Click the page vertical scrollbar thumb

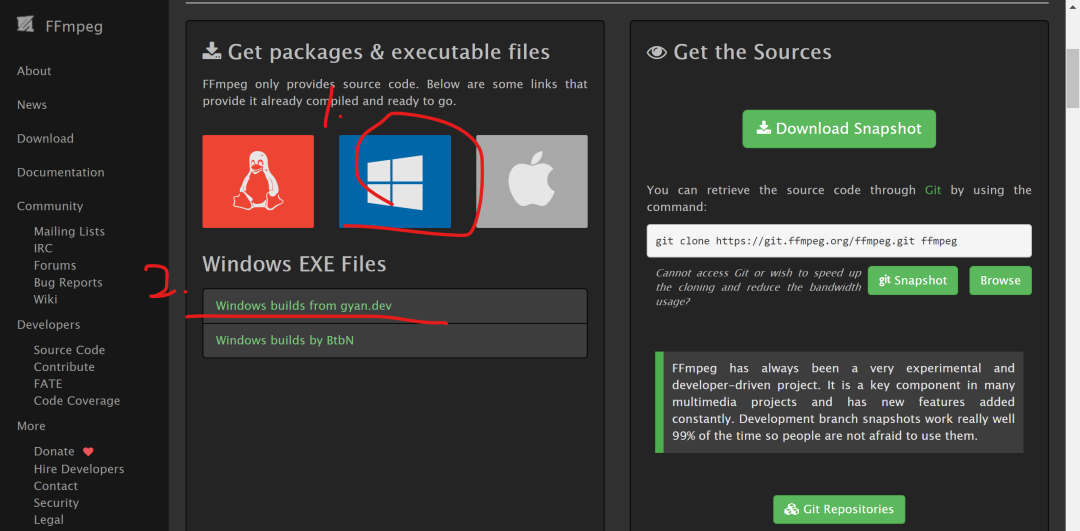1072,78
